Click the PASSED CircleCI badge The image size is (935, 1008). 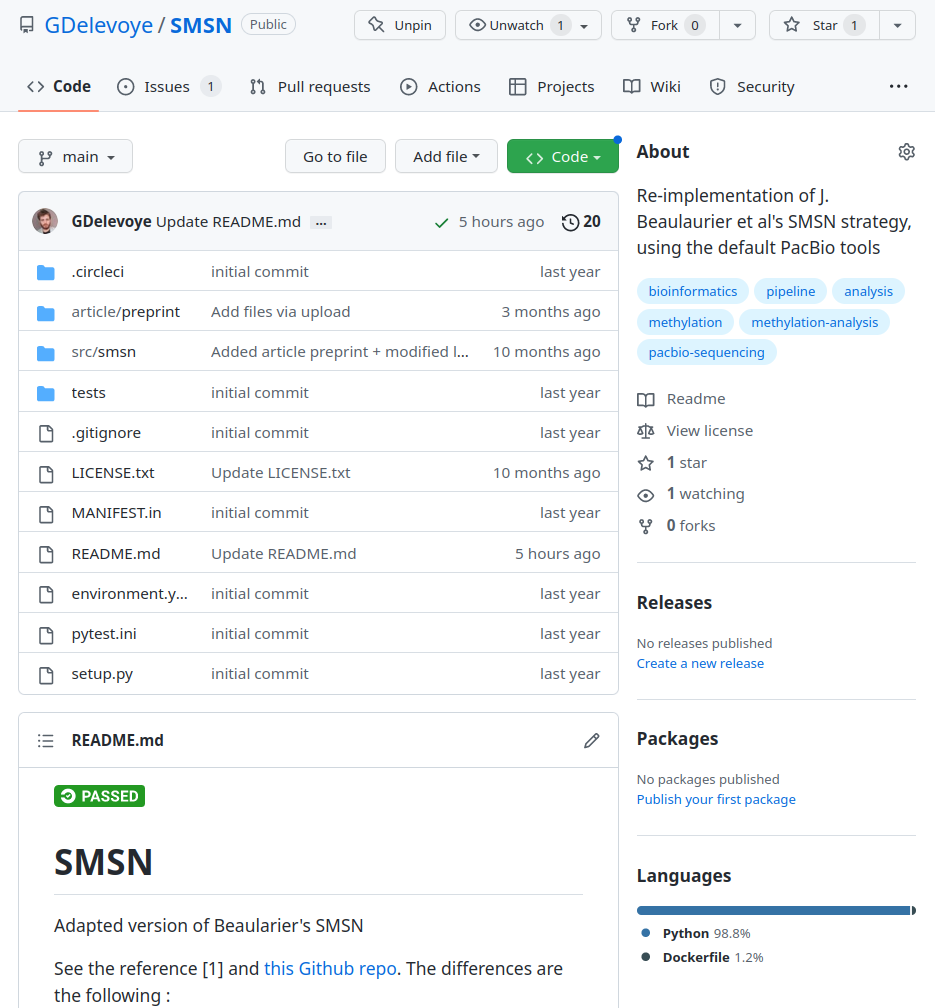(100, 796)
